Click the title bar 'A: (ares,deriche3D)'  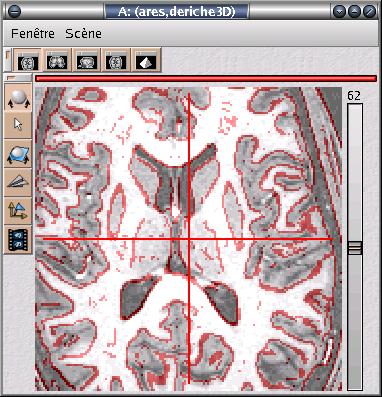pyautogui.click(x=176, y=11)
